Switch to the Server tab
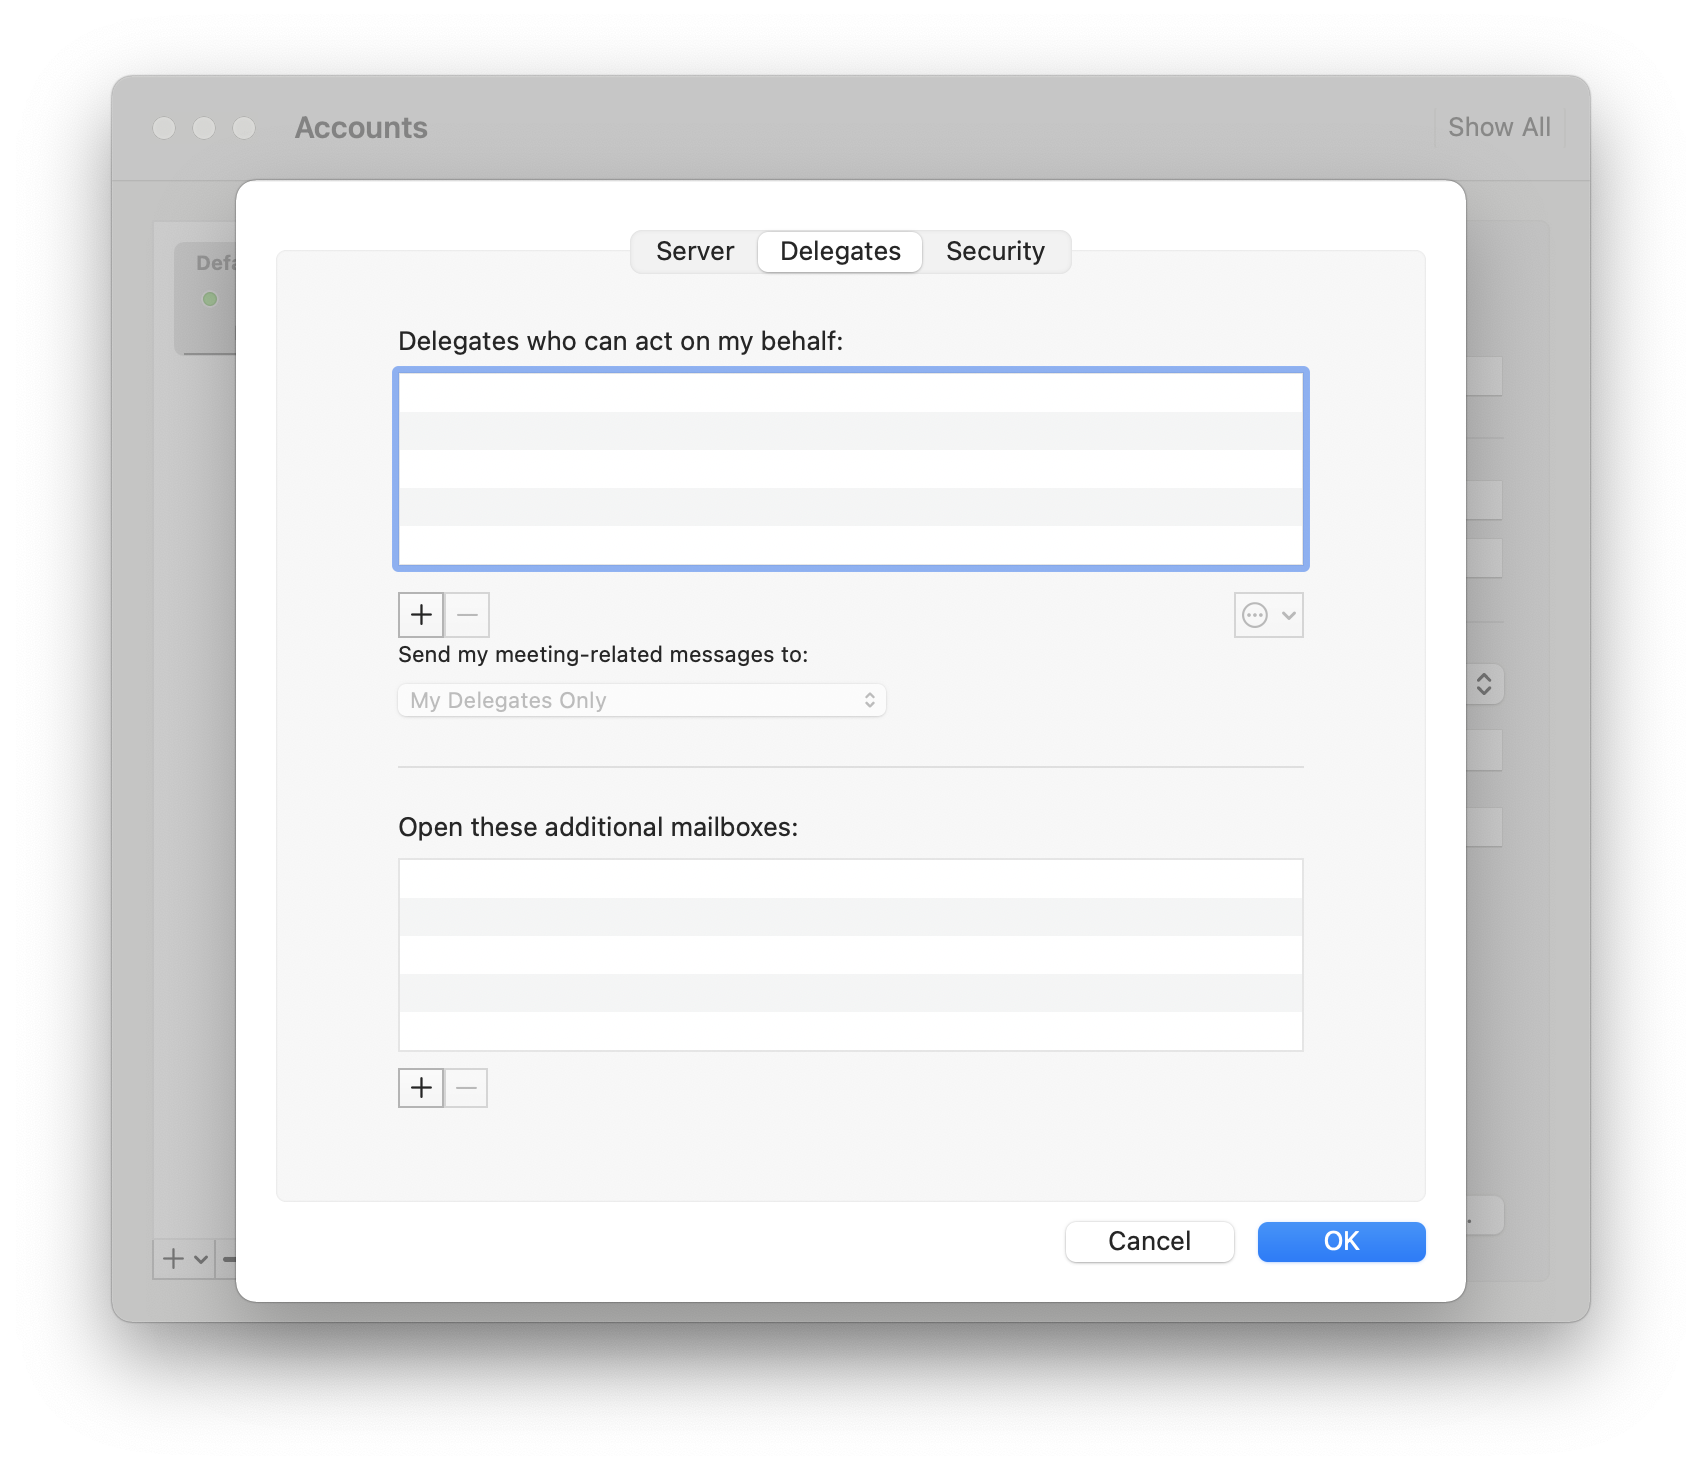This screenshot has height=1470, width=1702. pos(694,251)
